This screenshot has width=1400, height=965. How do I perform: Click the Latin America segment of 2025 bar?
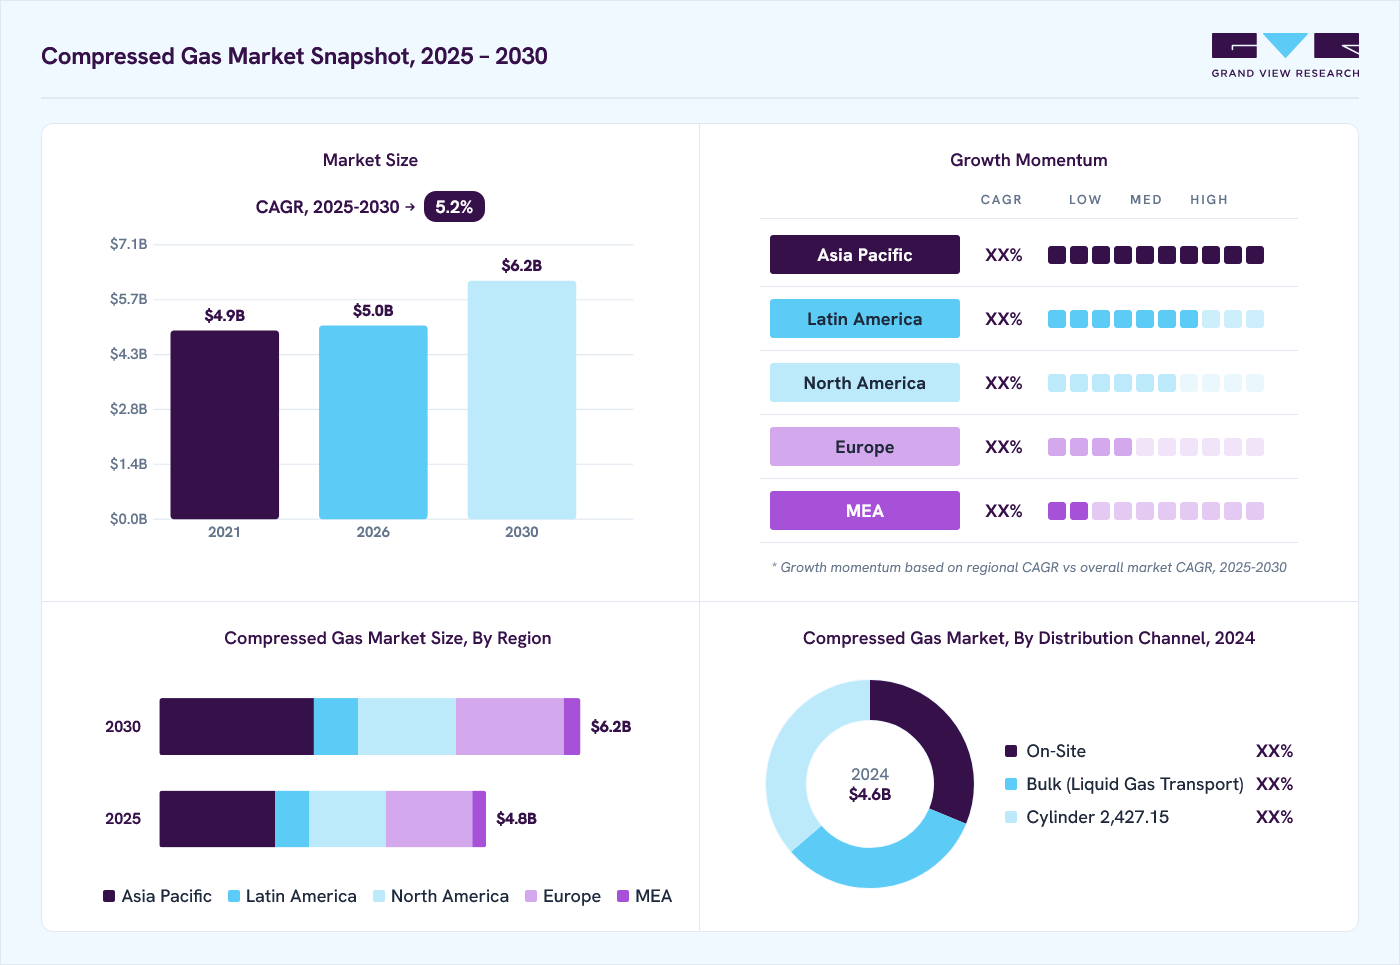[292, 819]
